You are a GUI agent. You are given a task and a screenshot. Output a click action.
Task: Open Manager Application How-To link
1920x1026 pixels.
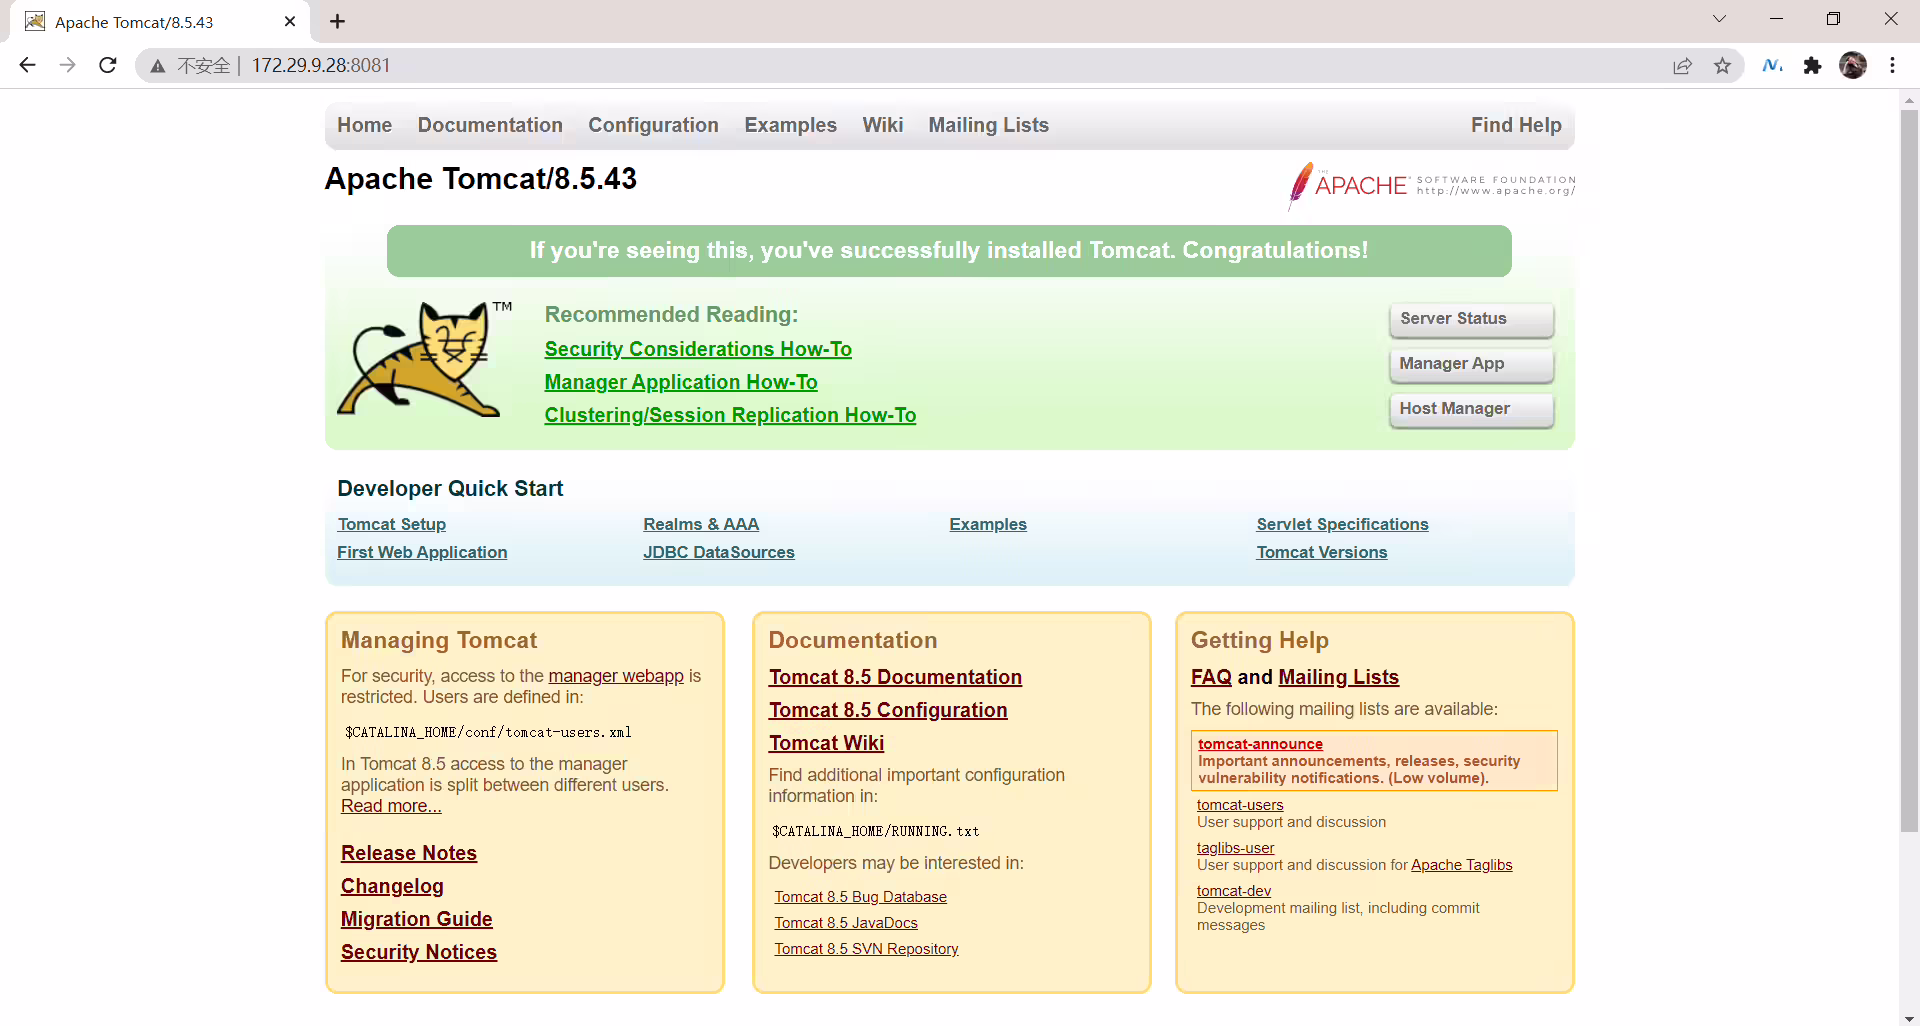pyautogui.click(x=681, y=382)
